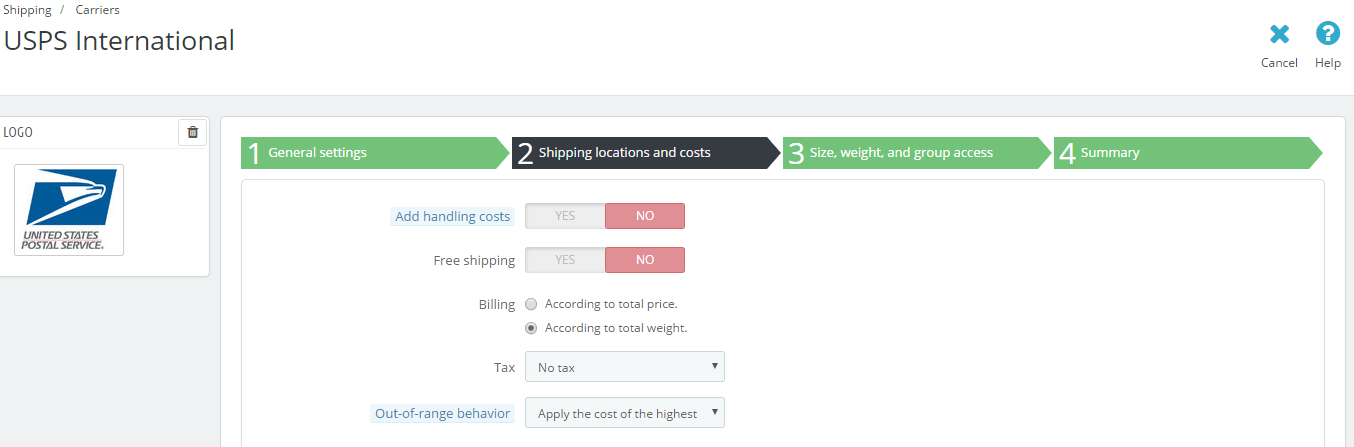
Task: Select billing according to total price
Action: tap(531, 304)
